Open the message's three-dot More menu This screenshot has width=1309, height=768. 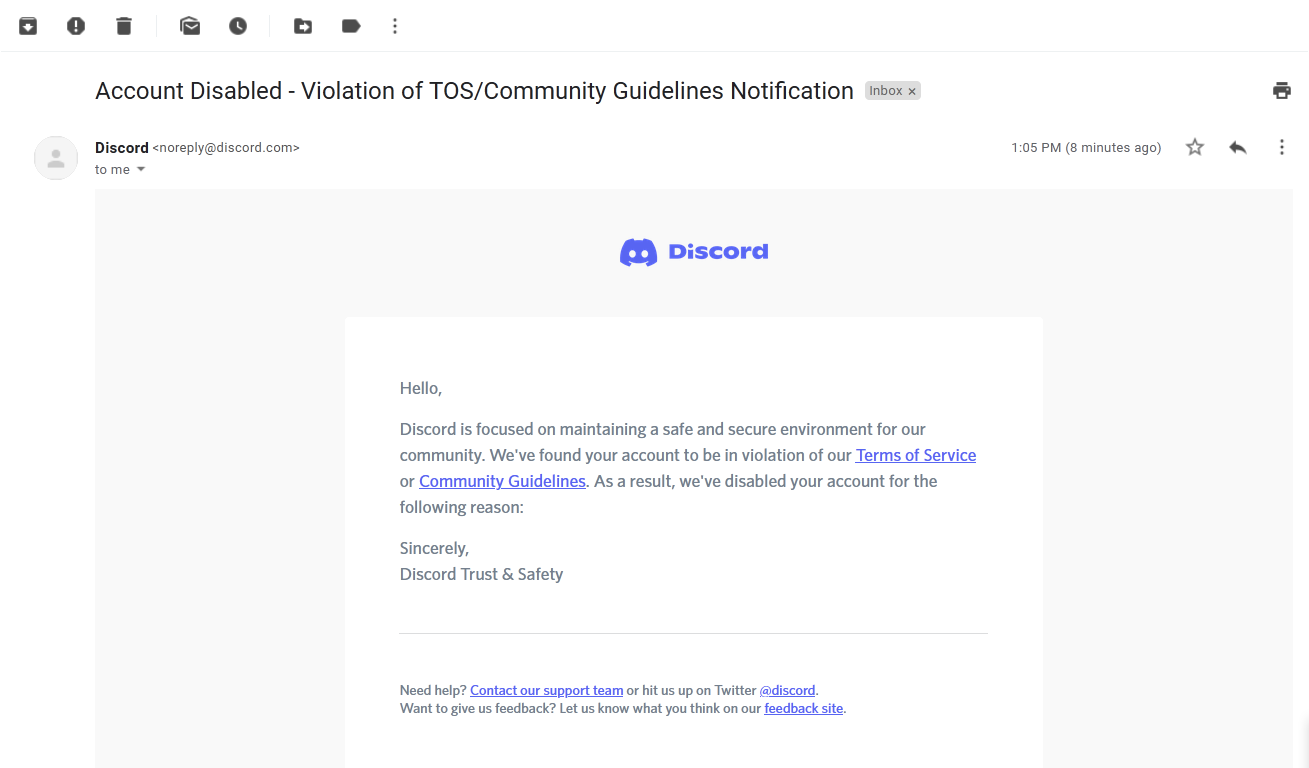pos(1282,148)
